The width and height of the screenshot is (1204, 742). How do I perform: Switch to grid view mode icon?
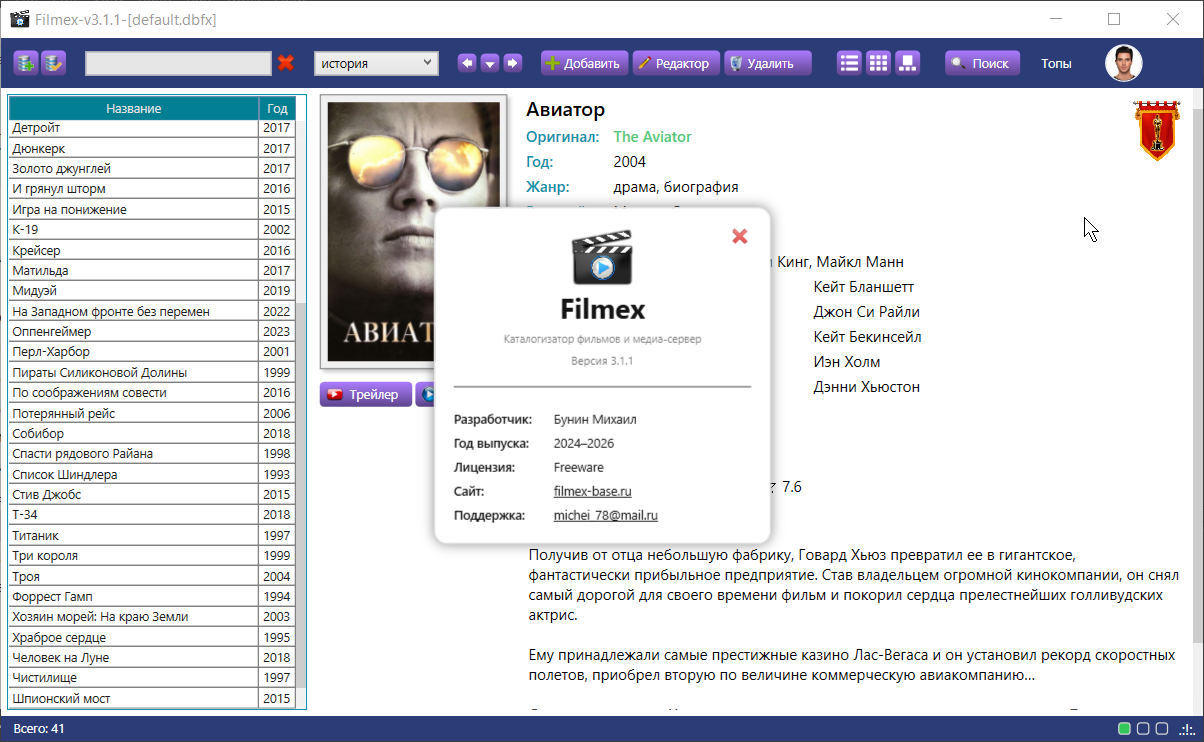[878, 63]
